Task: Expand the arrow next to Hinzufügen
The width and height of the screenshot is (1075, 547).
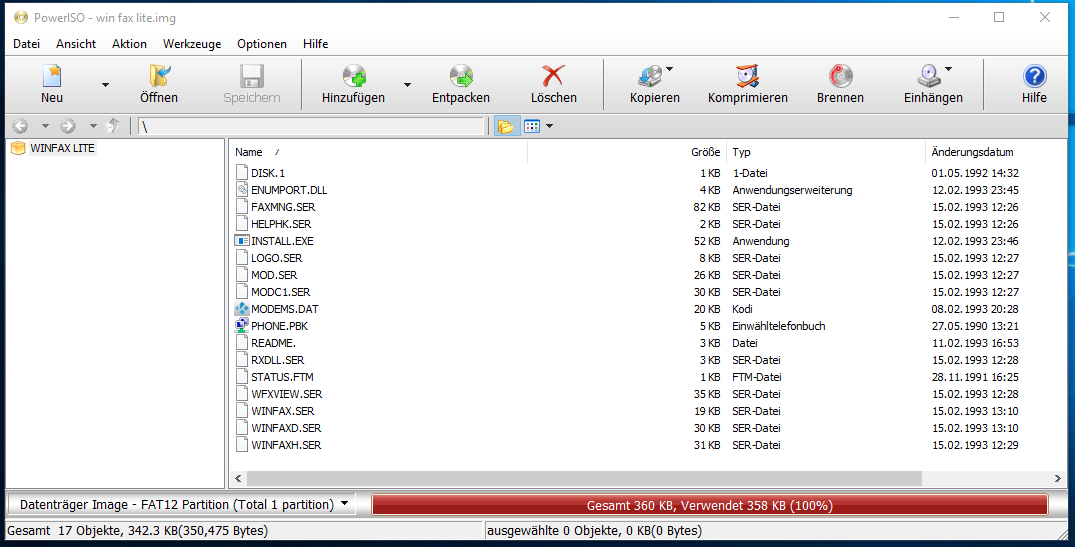Action: click(407, 85)
